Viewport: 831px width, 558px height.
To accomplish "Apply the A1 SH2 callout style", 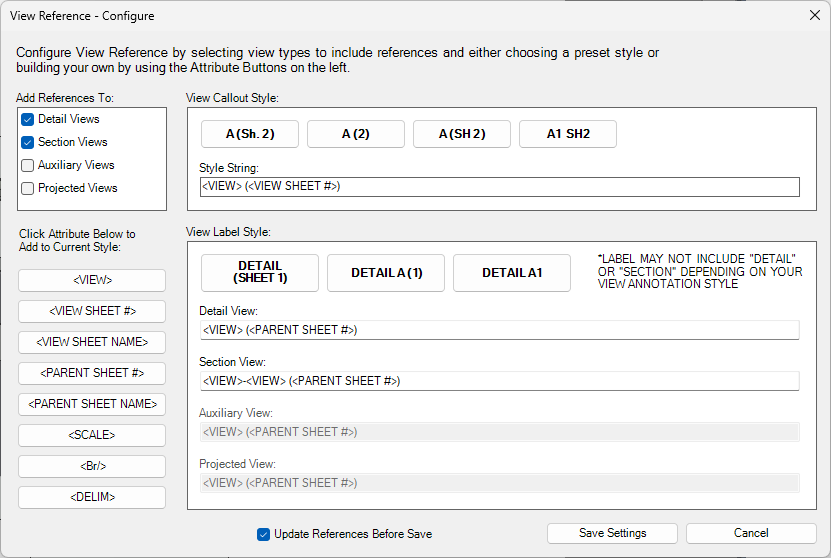I will point(567,134).
